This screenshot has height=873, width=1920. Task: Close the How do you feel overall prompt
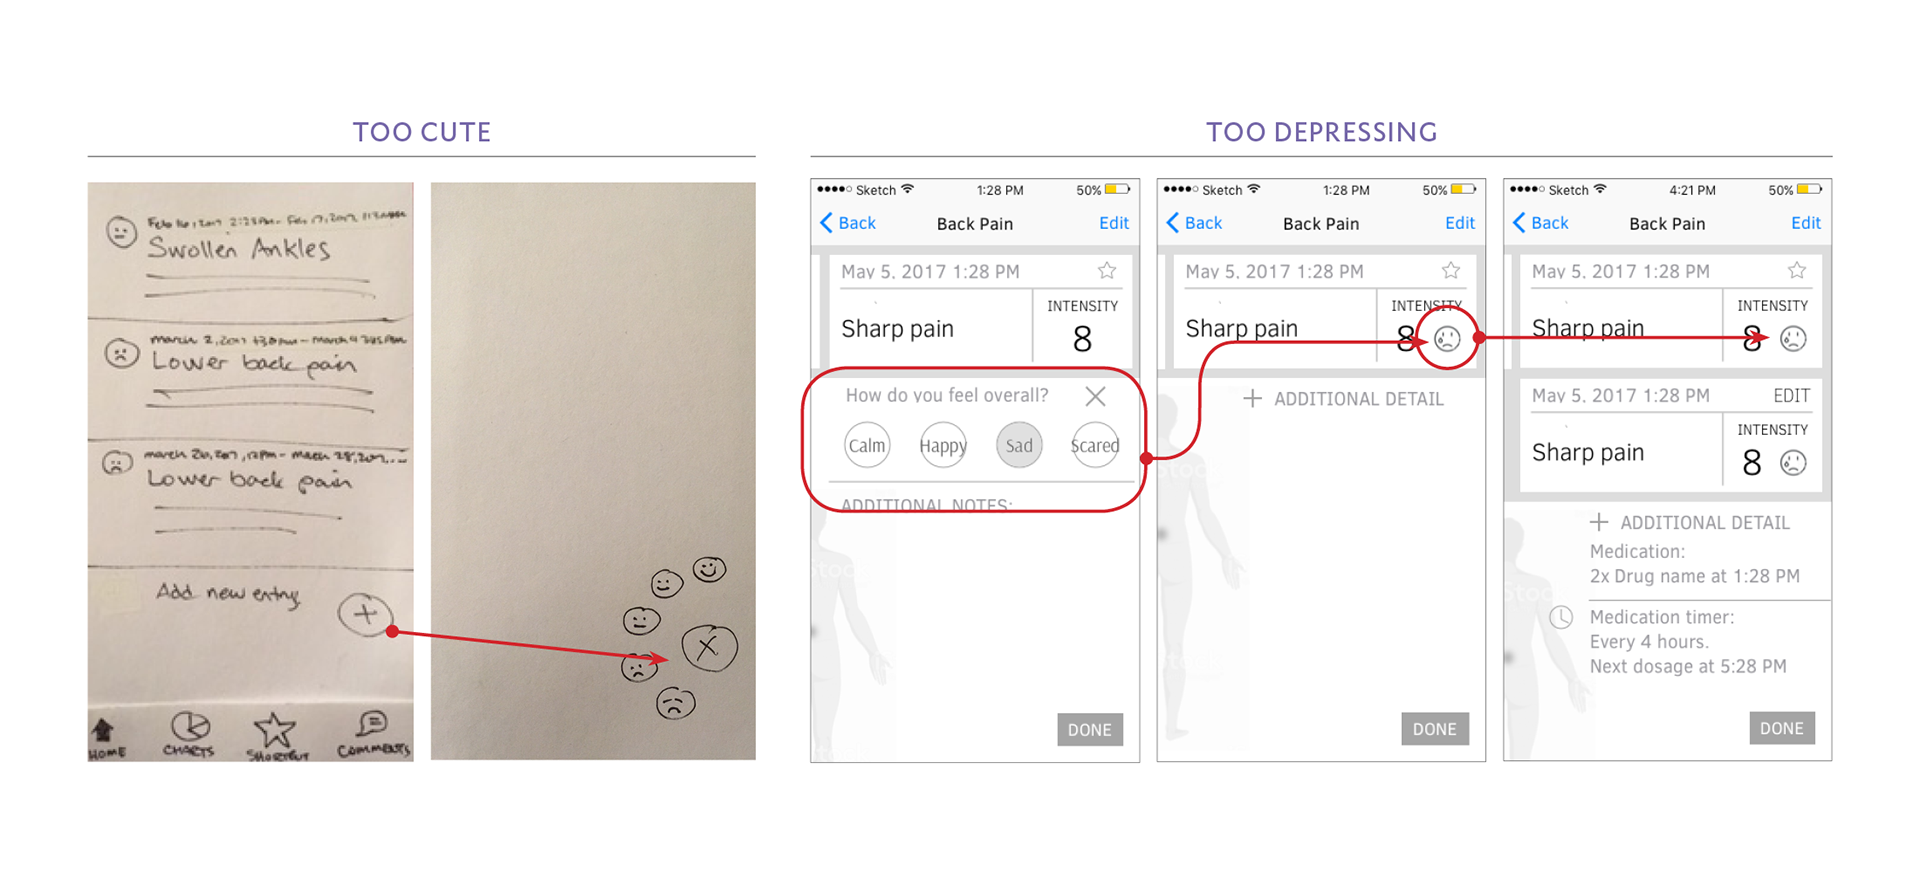point(1096,396)
